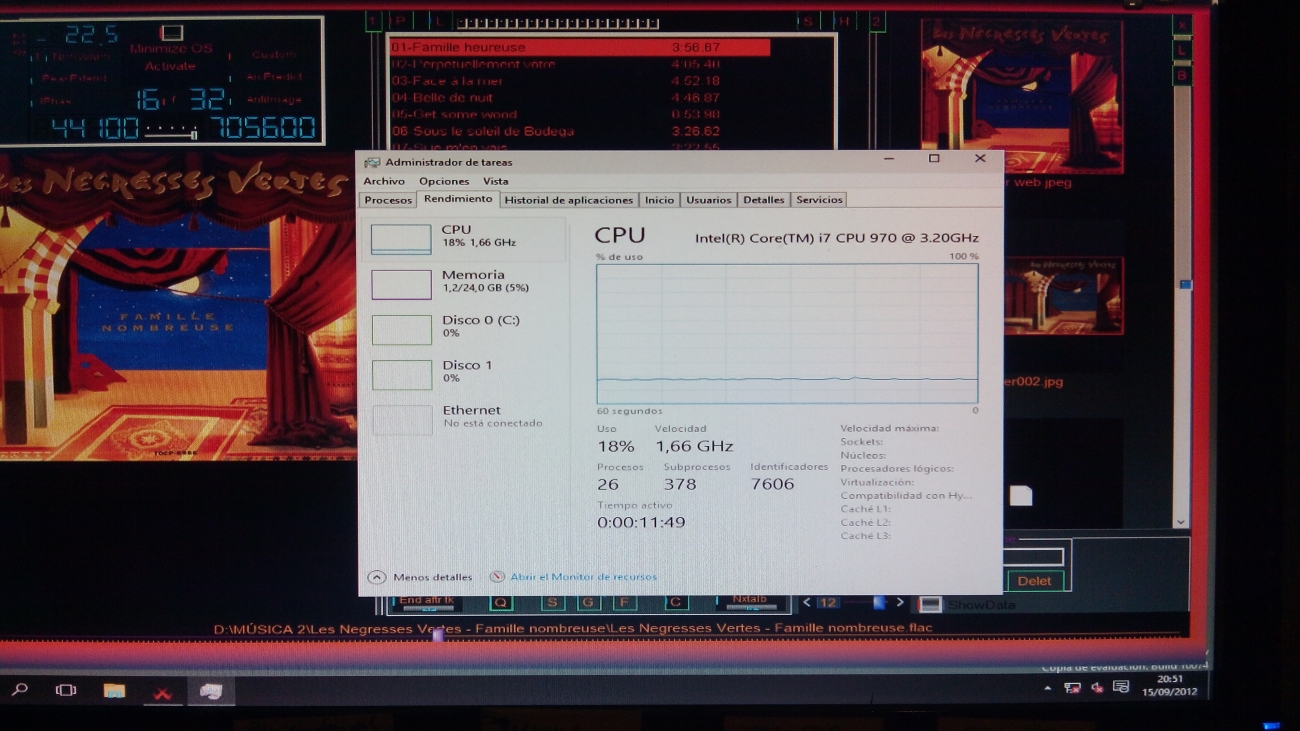This screenshot has width=1300, height=731.
Task: Open Historial de aplicaciones tab
Action: [569, 200]
